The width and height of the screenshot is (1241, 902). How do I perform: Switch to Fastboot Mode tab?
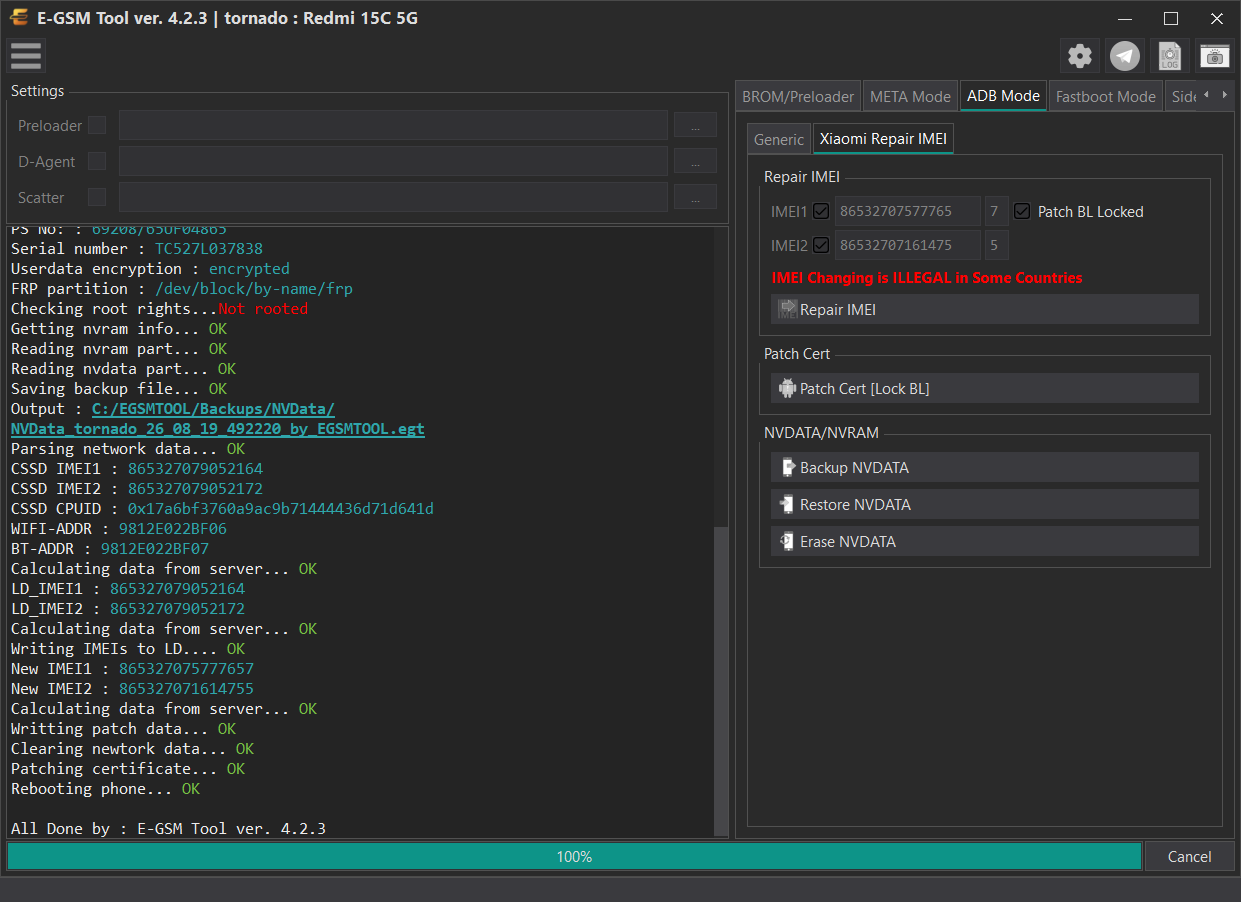[1105, 96]
